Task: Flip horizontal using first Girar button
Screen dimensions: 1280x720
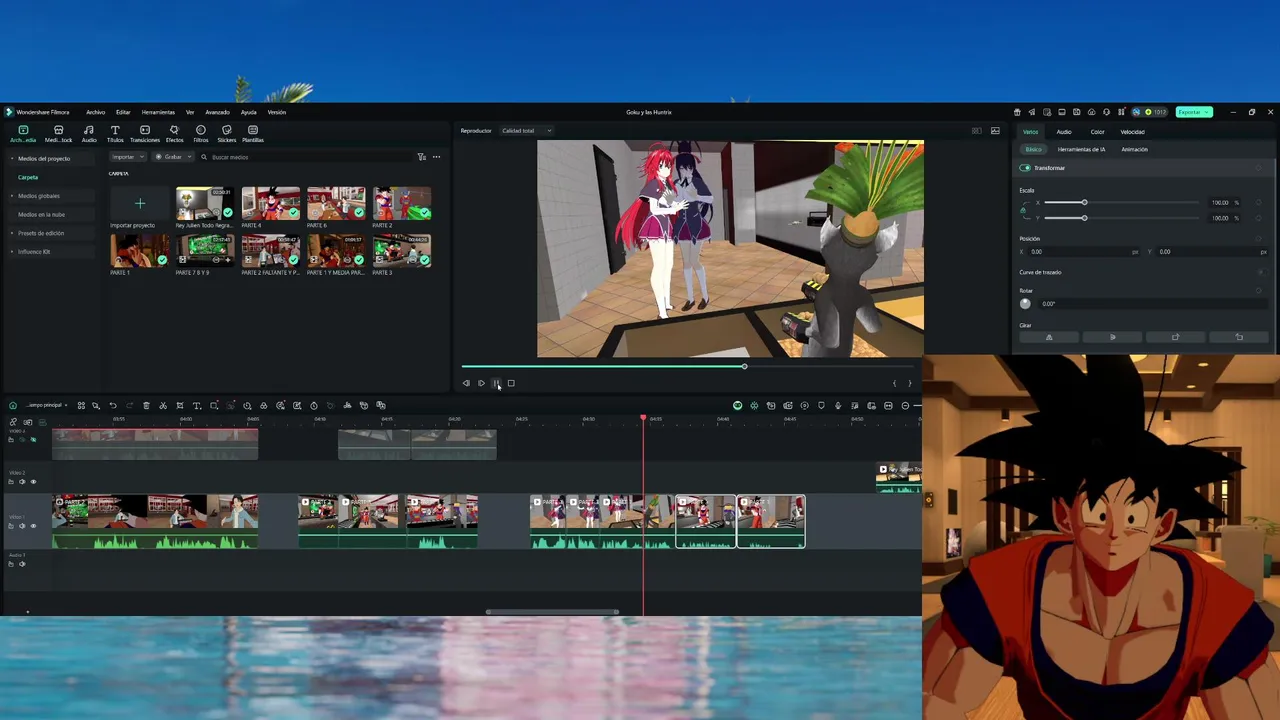Action: click(x=1049, y=337)
